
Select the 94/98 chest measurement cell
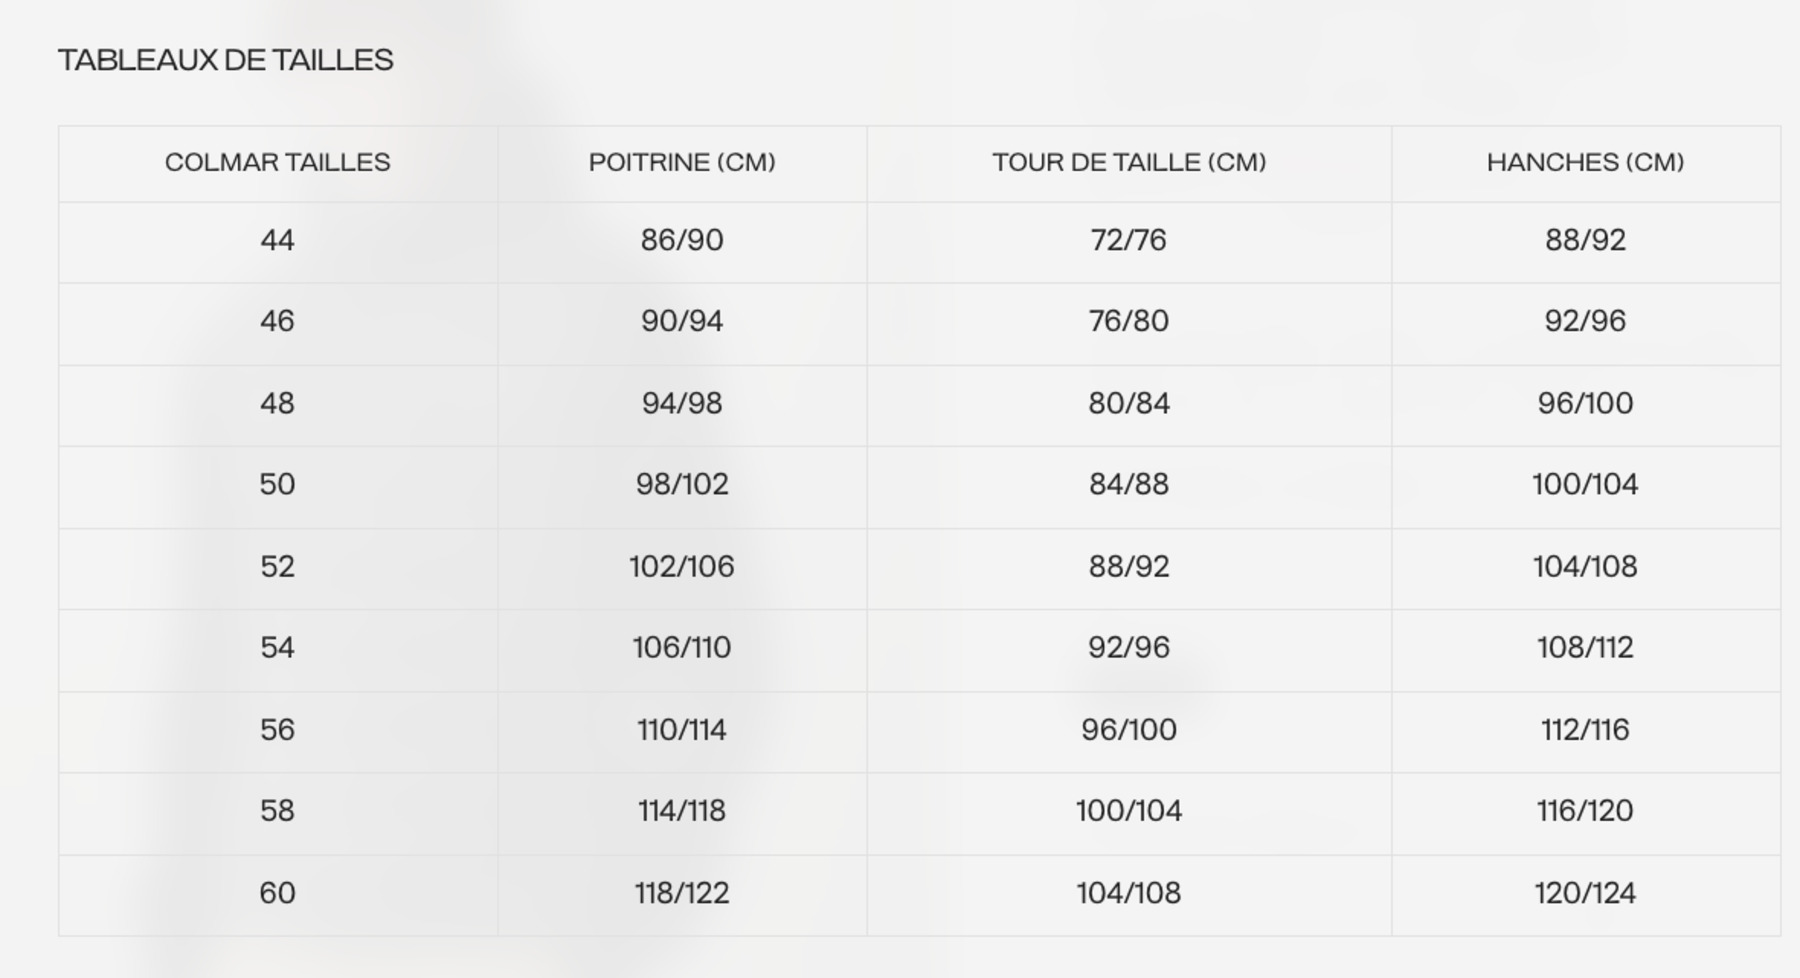coord(682,404)
